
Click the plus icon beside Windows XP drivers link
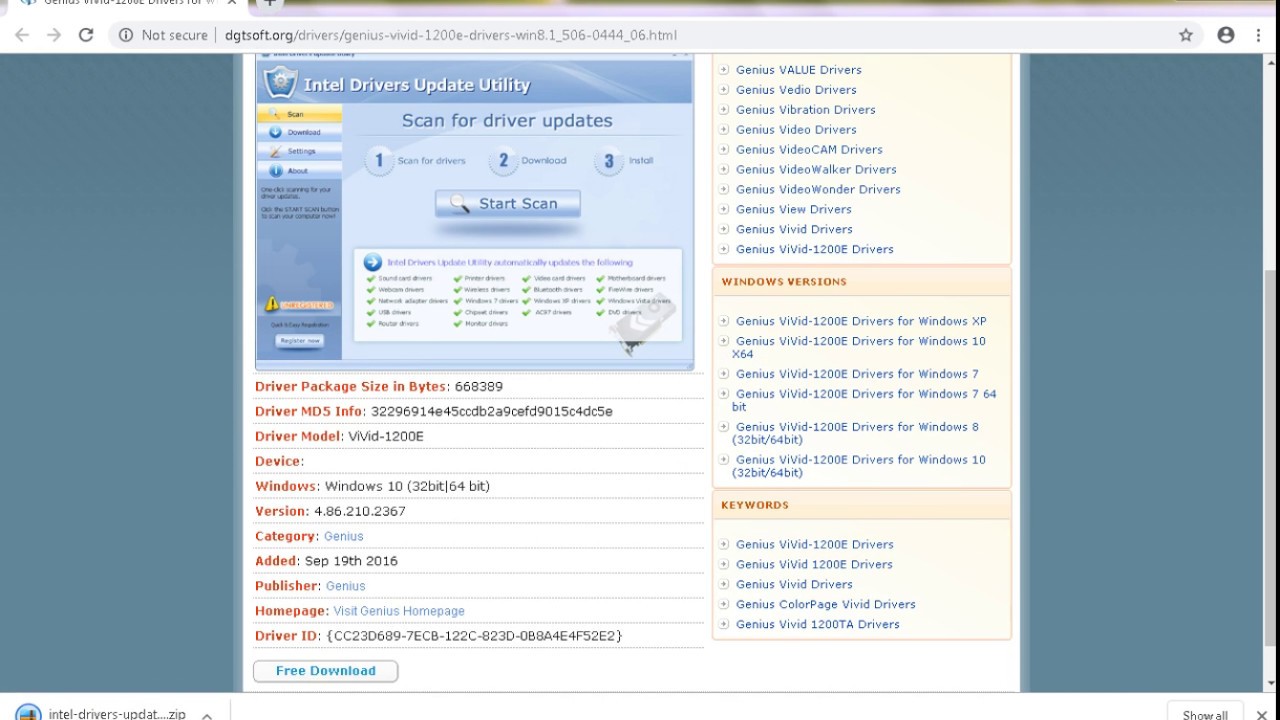pyautogui.click(x=724, y=322)
